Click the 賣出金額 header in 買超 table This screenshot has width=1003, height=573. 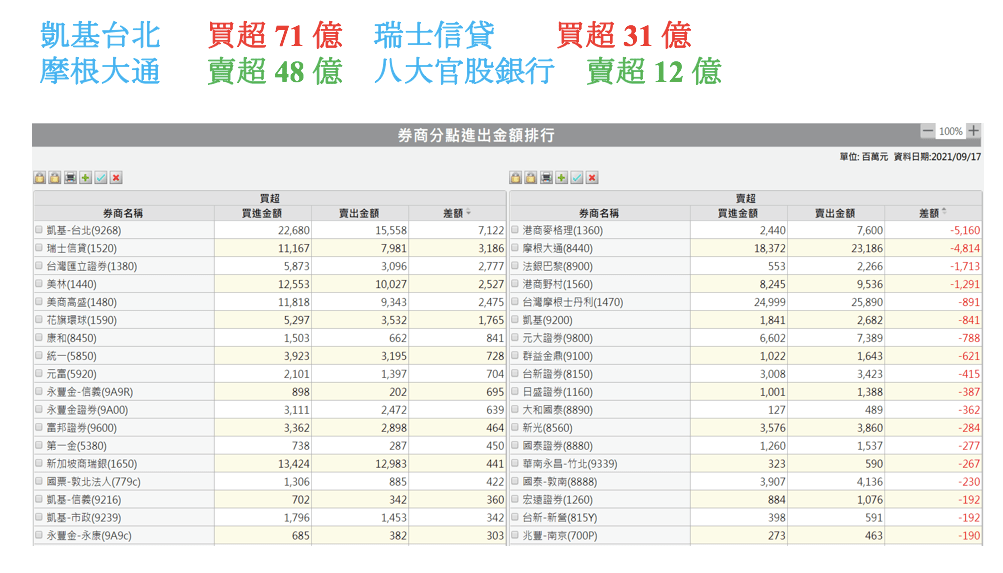pyautogui.click(x=358, y=213)
